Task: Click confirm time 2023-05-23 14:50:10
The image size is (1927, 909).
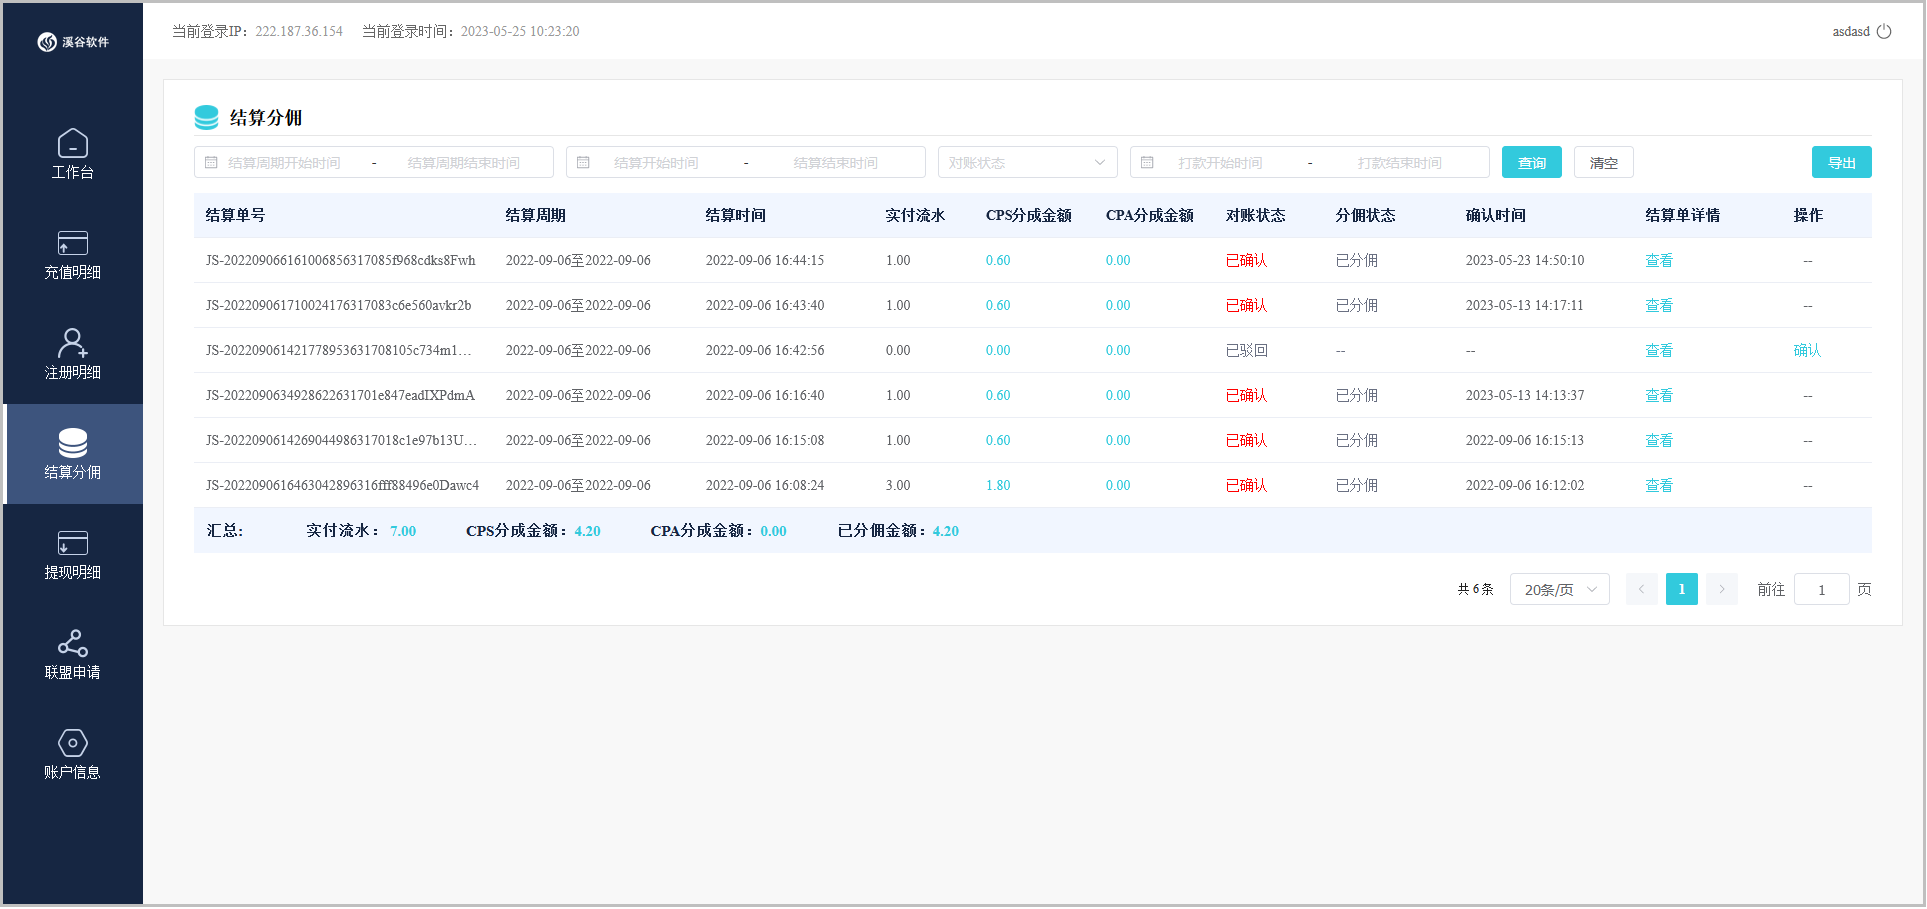Action: click(x=1524, y=260)
